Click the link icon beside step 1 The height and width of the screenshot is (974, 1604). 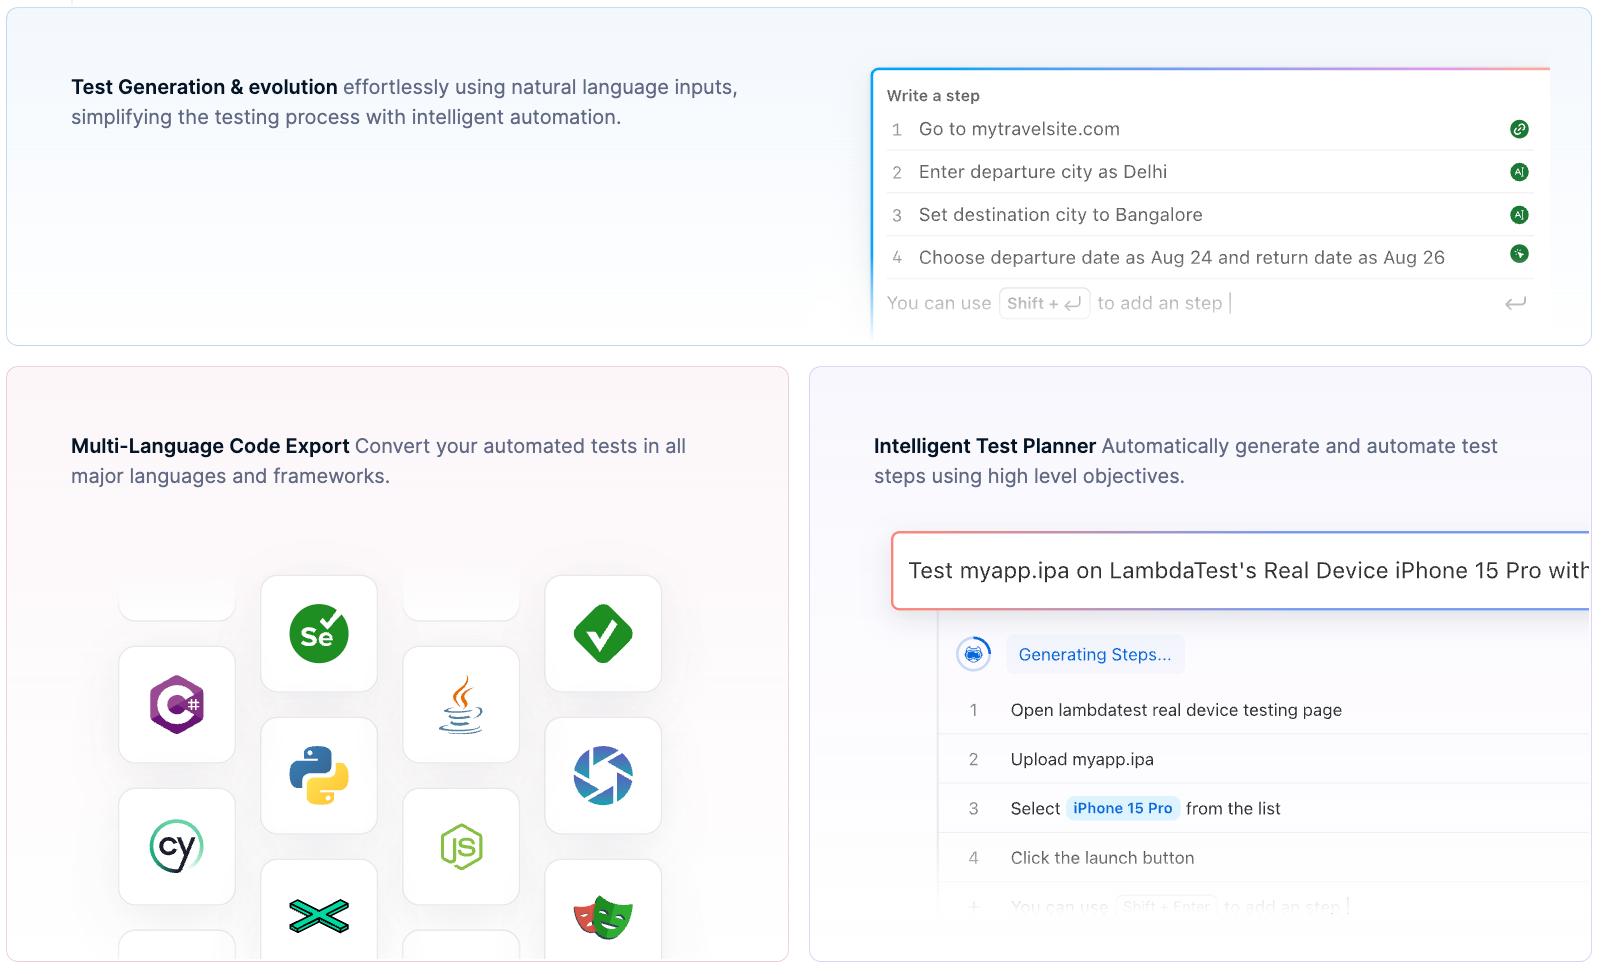[x=1519, y=129]
